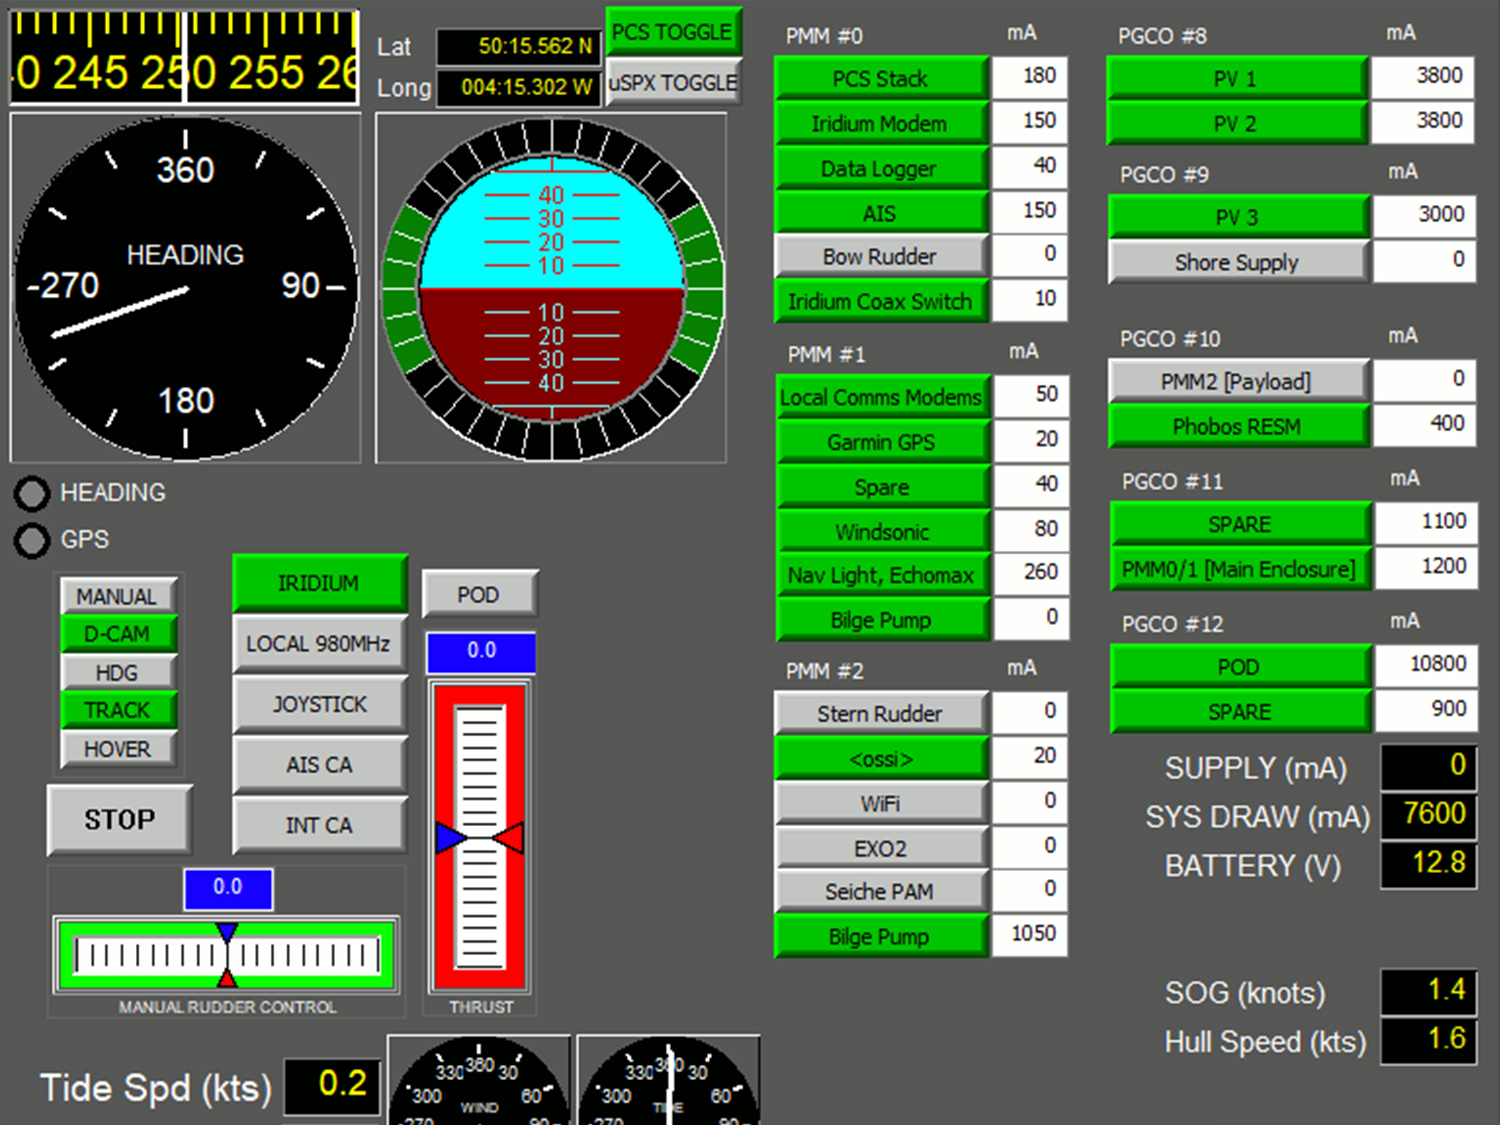Select LOCAL 980MHz comms link

click(x=319, y=644)
